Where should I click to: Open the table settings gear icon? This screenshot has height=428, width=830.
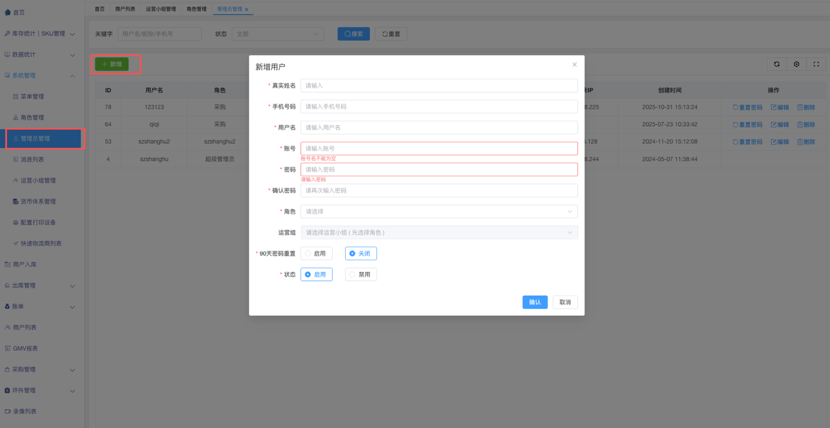tap(796, 64)
